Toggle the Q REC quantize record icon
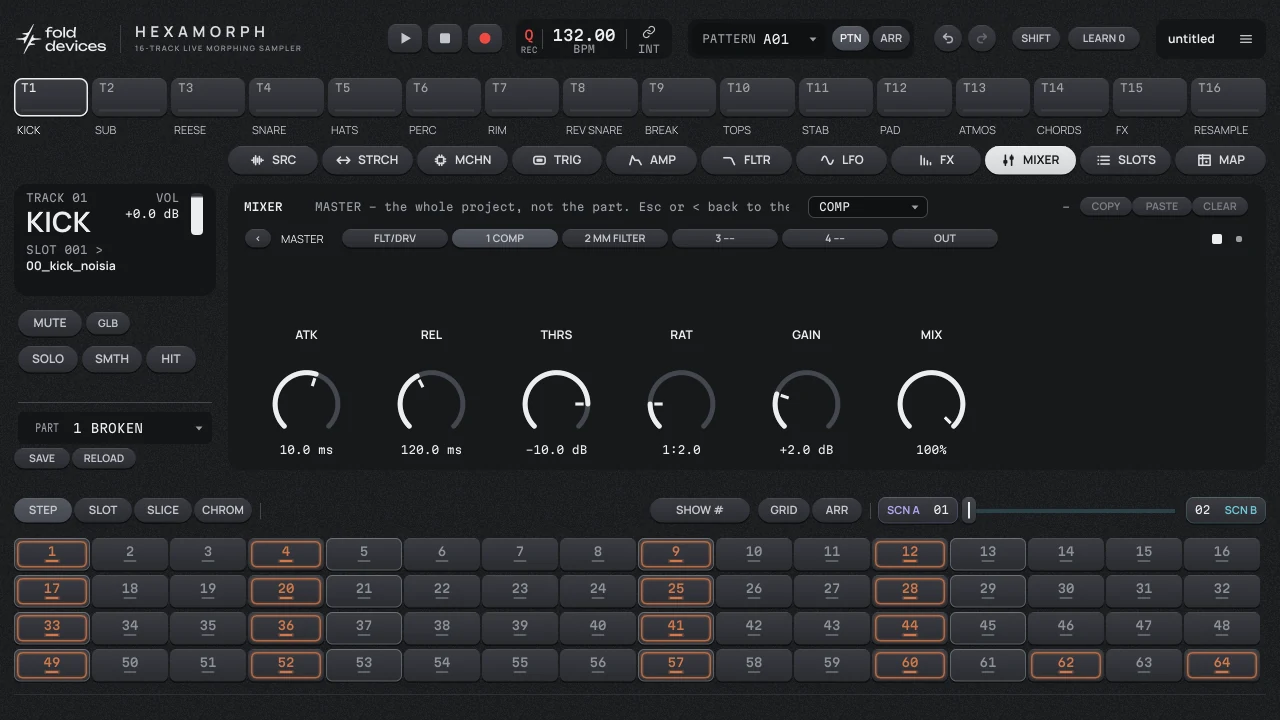 (x=529, y=40)
